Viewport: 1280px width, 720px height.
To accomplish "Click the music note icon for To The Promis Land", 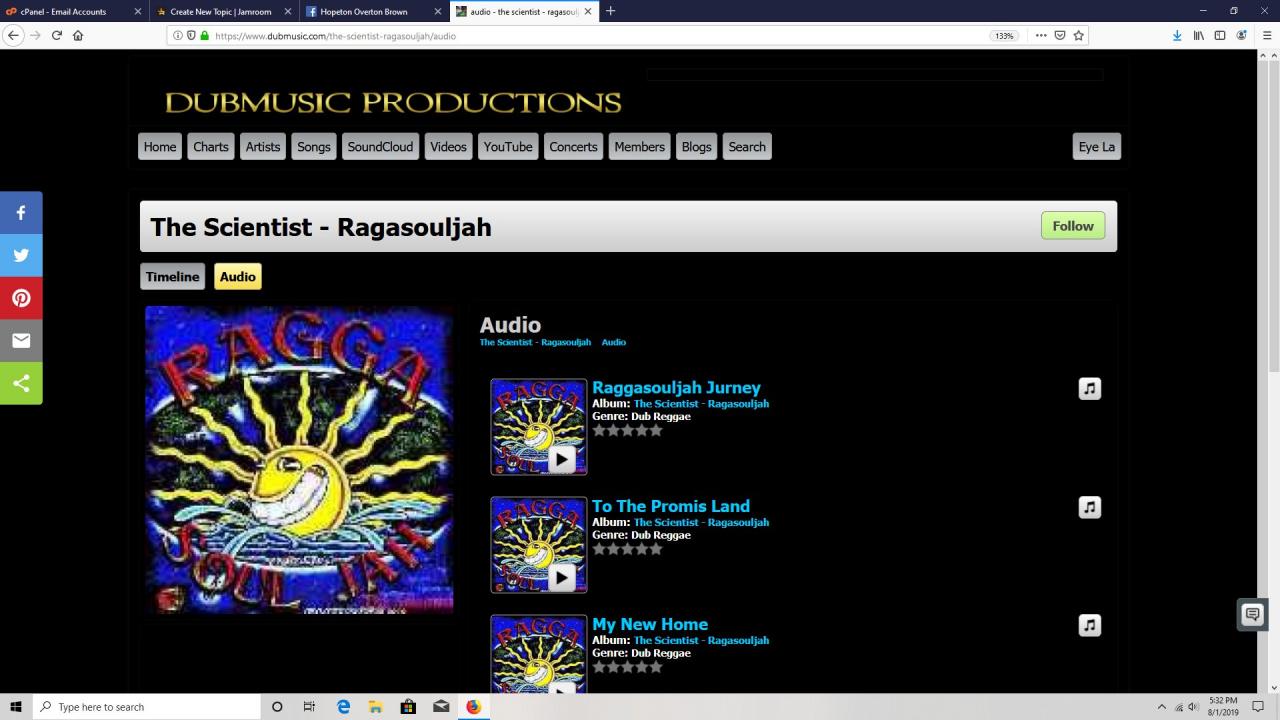I will (1090, 507).
